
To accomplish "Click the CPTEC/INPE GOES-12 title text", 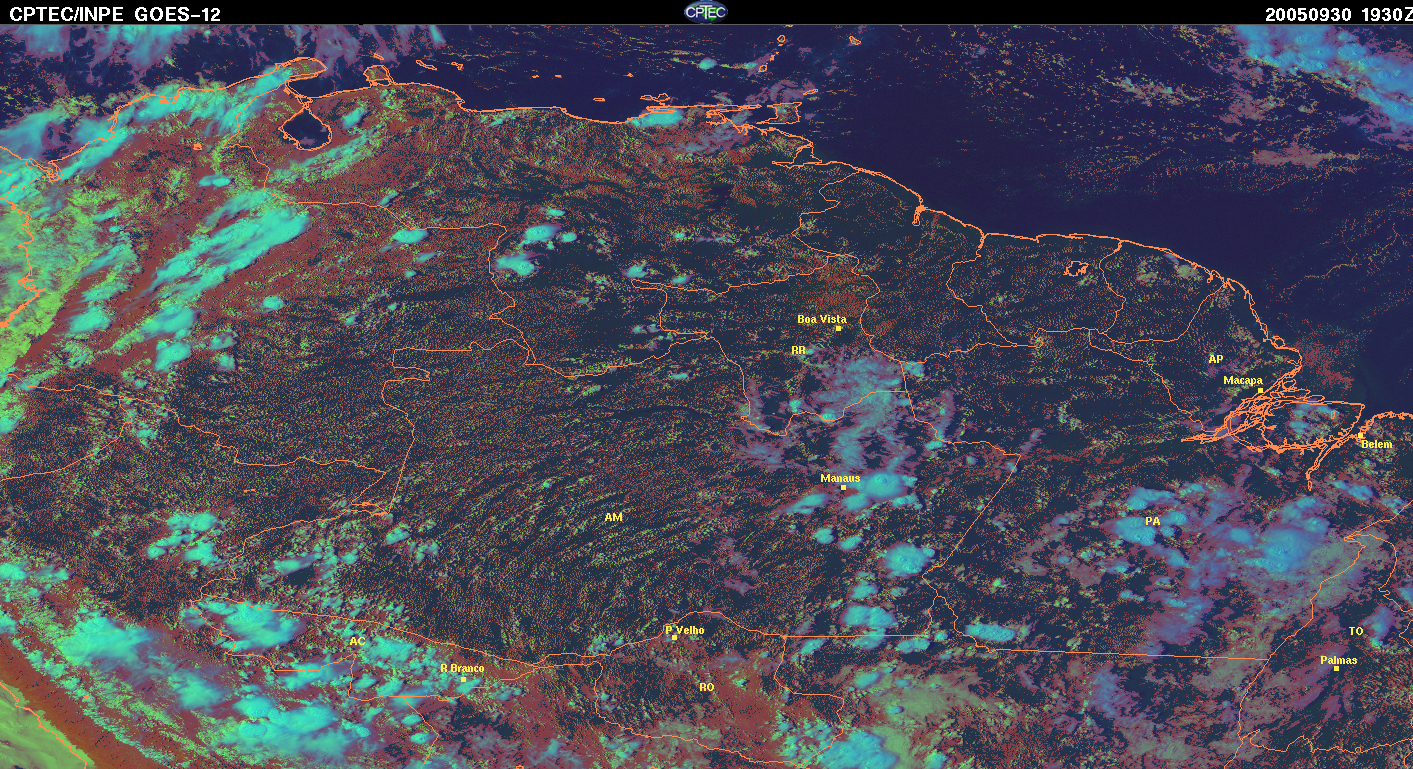I will [115, 14].
